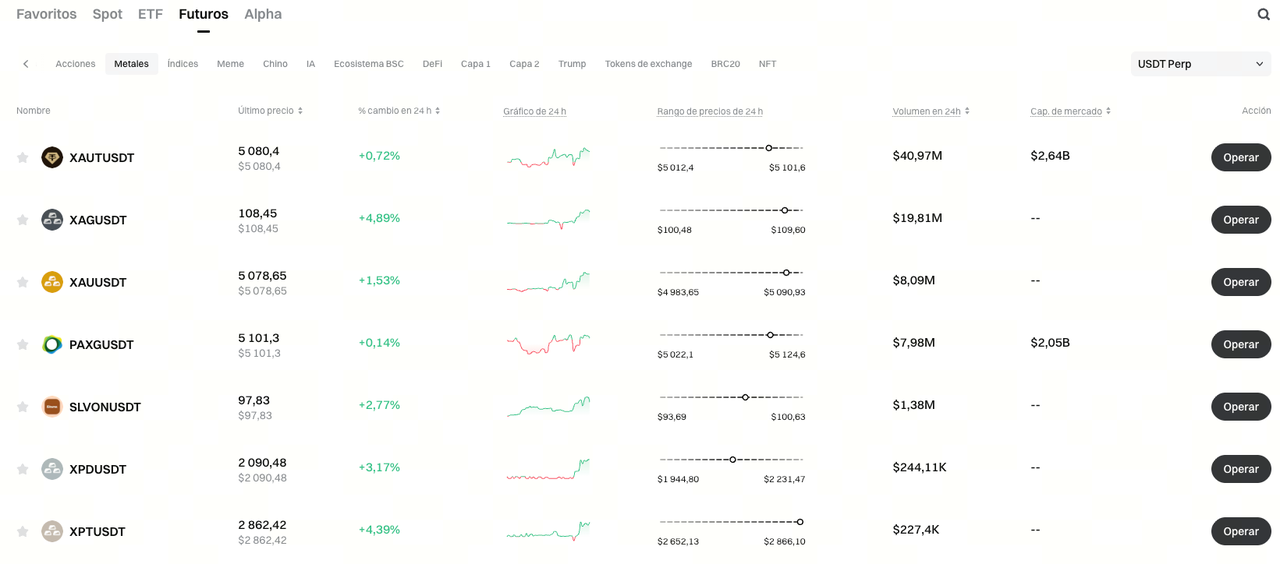Select the Índices category tab
This screenshot has width=1280, height=564.
point(182,64)
